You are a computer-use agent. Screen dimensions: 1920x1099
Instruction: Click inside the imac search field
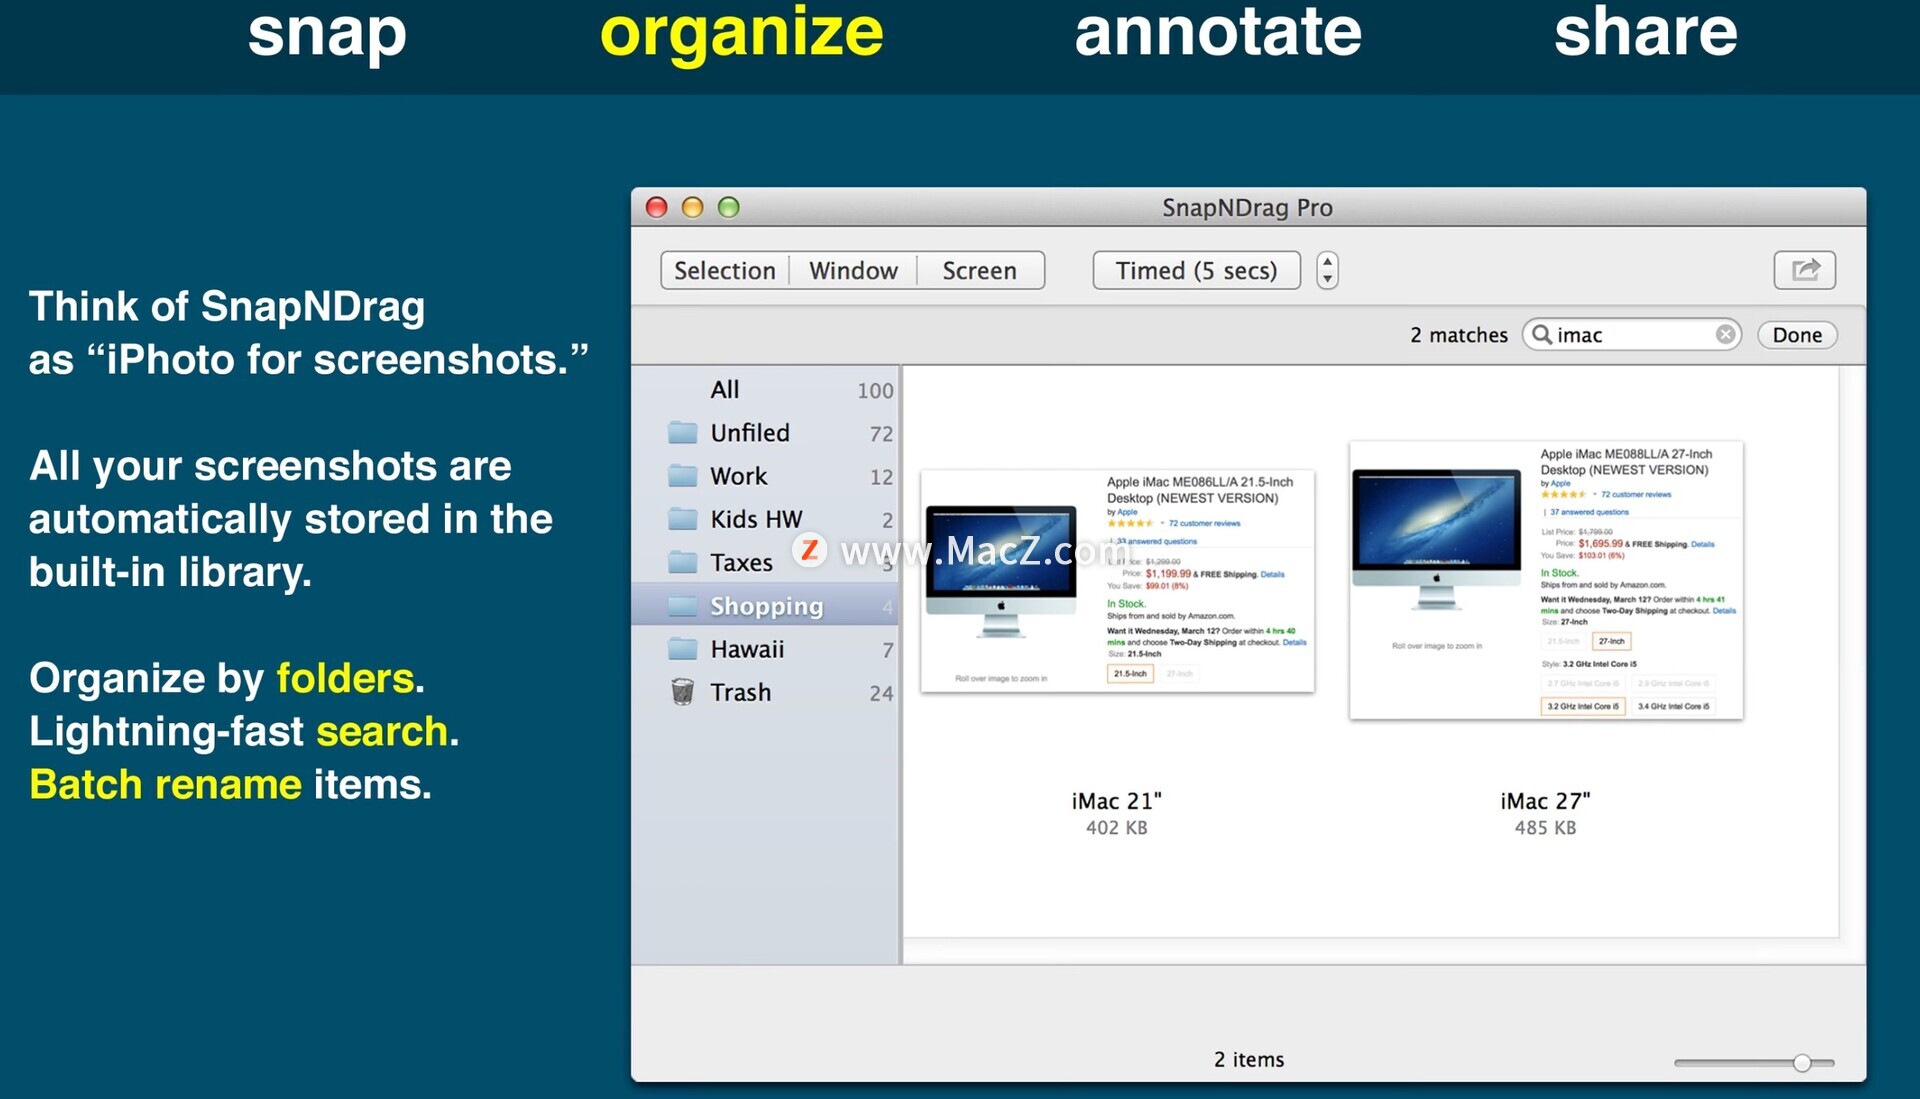pyautogui.click(x=1631, y=335)
